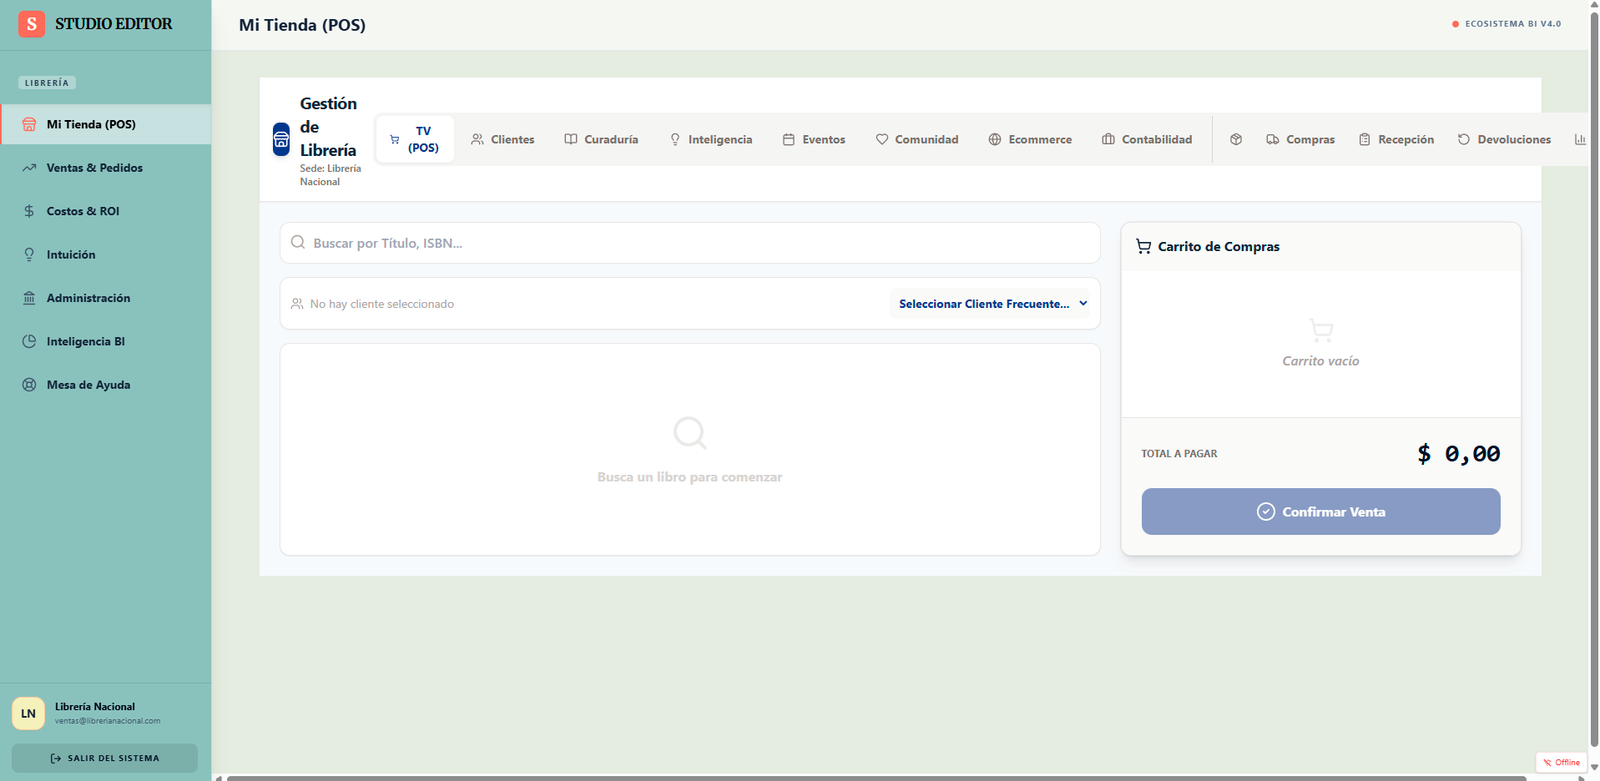Click the offline status indicator
This screenshot has width=1600, height=781.
(x=1561, y=762)
